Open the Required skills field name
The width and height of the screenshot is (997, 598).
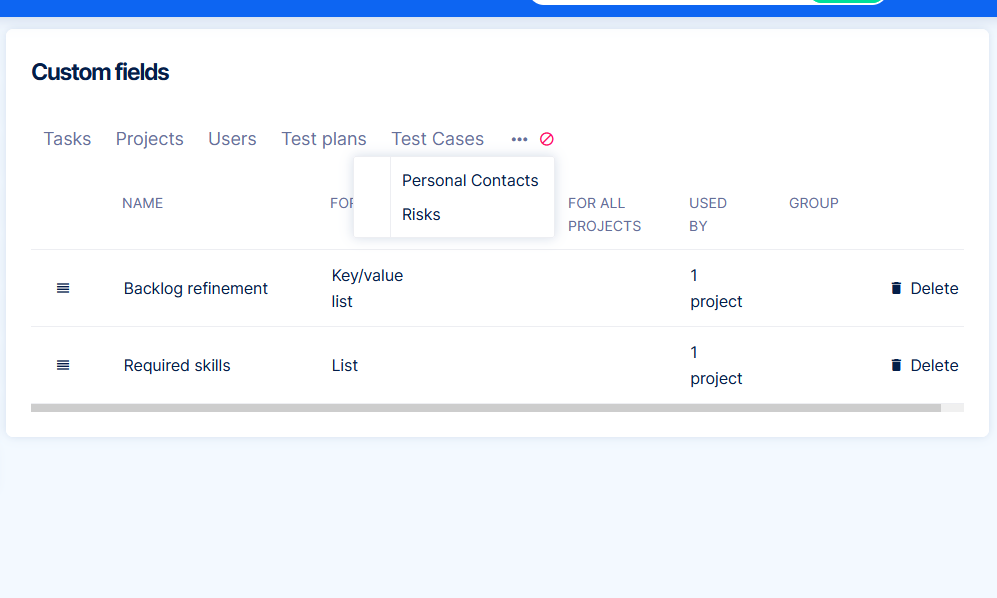[177, 365]
